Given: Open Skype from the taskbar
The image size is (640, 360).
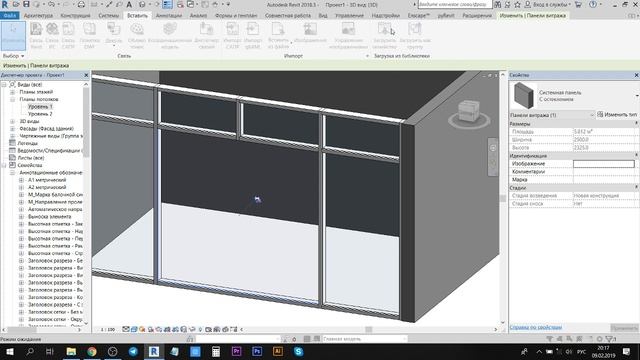Looking at the screenshot, I should pyautogui.click(x=298, y=351).
